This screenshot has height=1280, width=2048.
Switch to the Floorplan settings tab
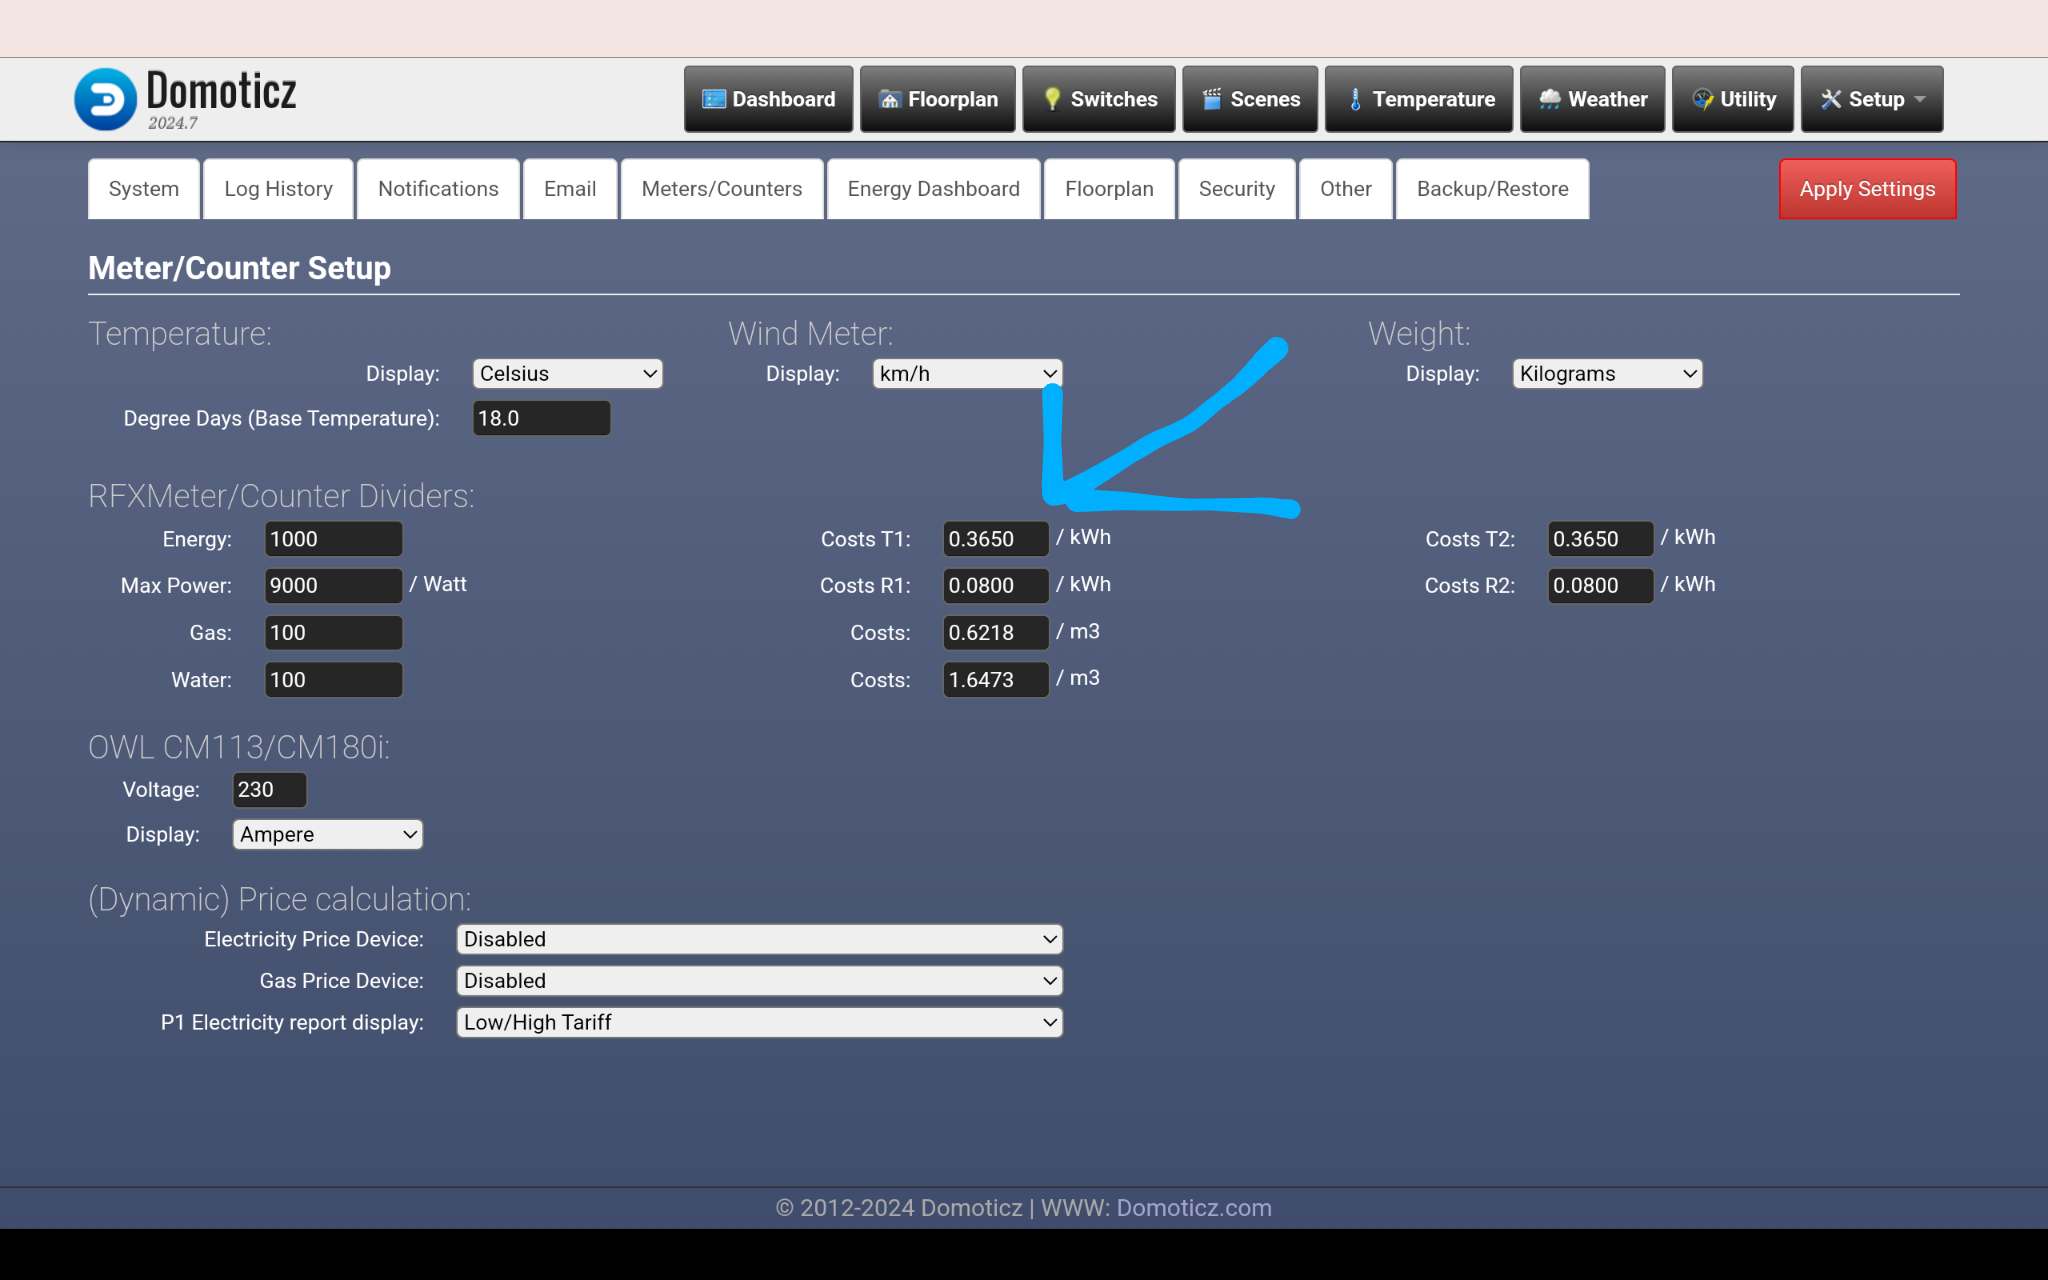click(x=1109, y=189)
